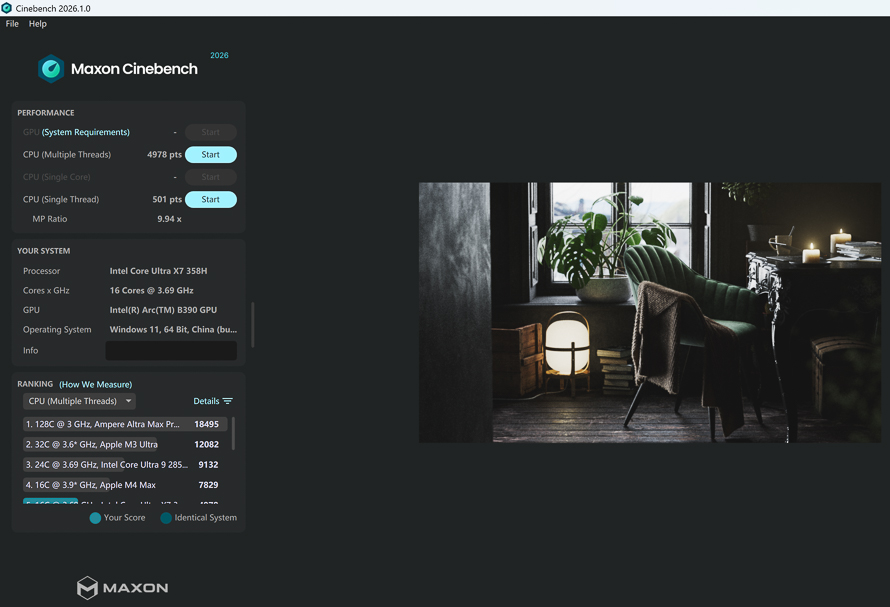890x607 pixels.
Task: Click the 2026 version label
Action: coord(219,55)
